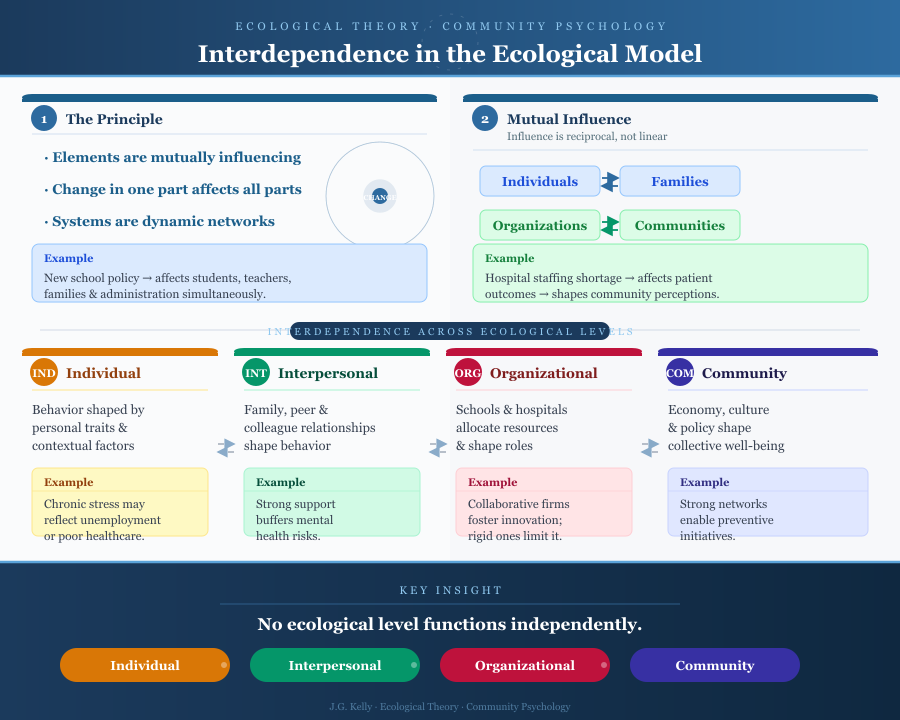Image resolution: width=900 pixels, height=720 pixels.
Task: Select the INT Interpersonal level badge
Action: point(256,372)
